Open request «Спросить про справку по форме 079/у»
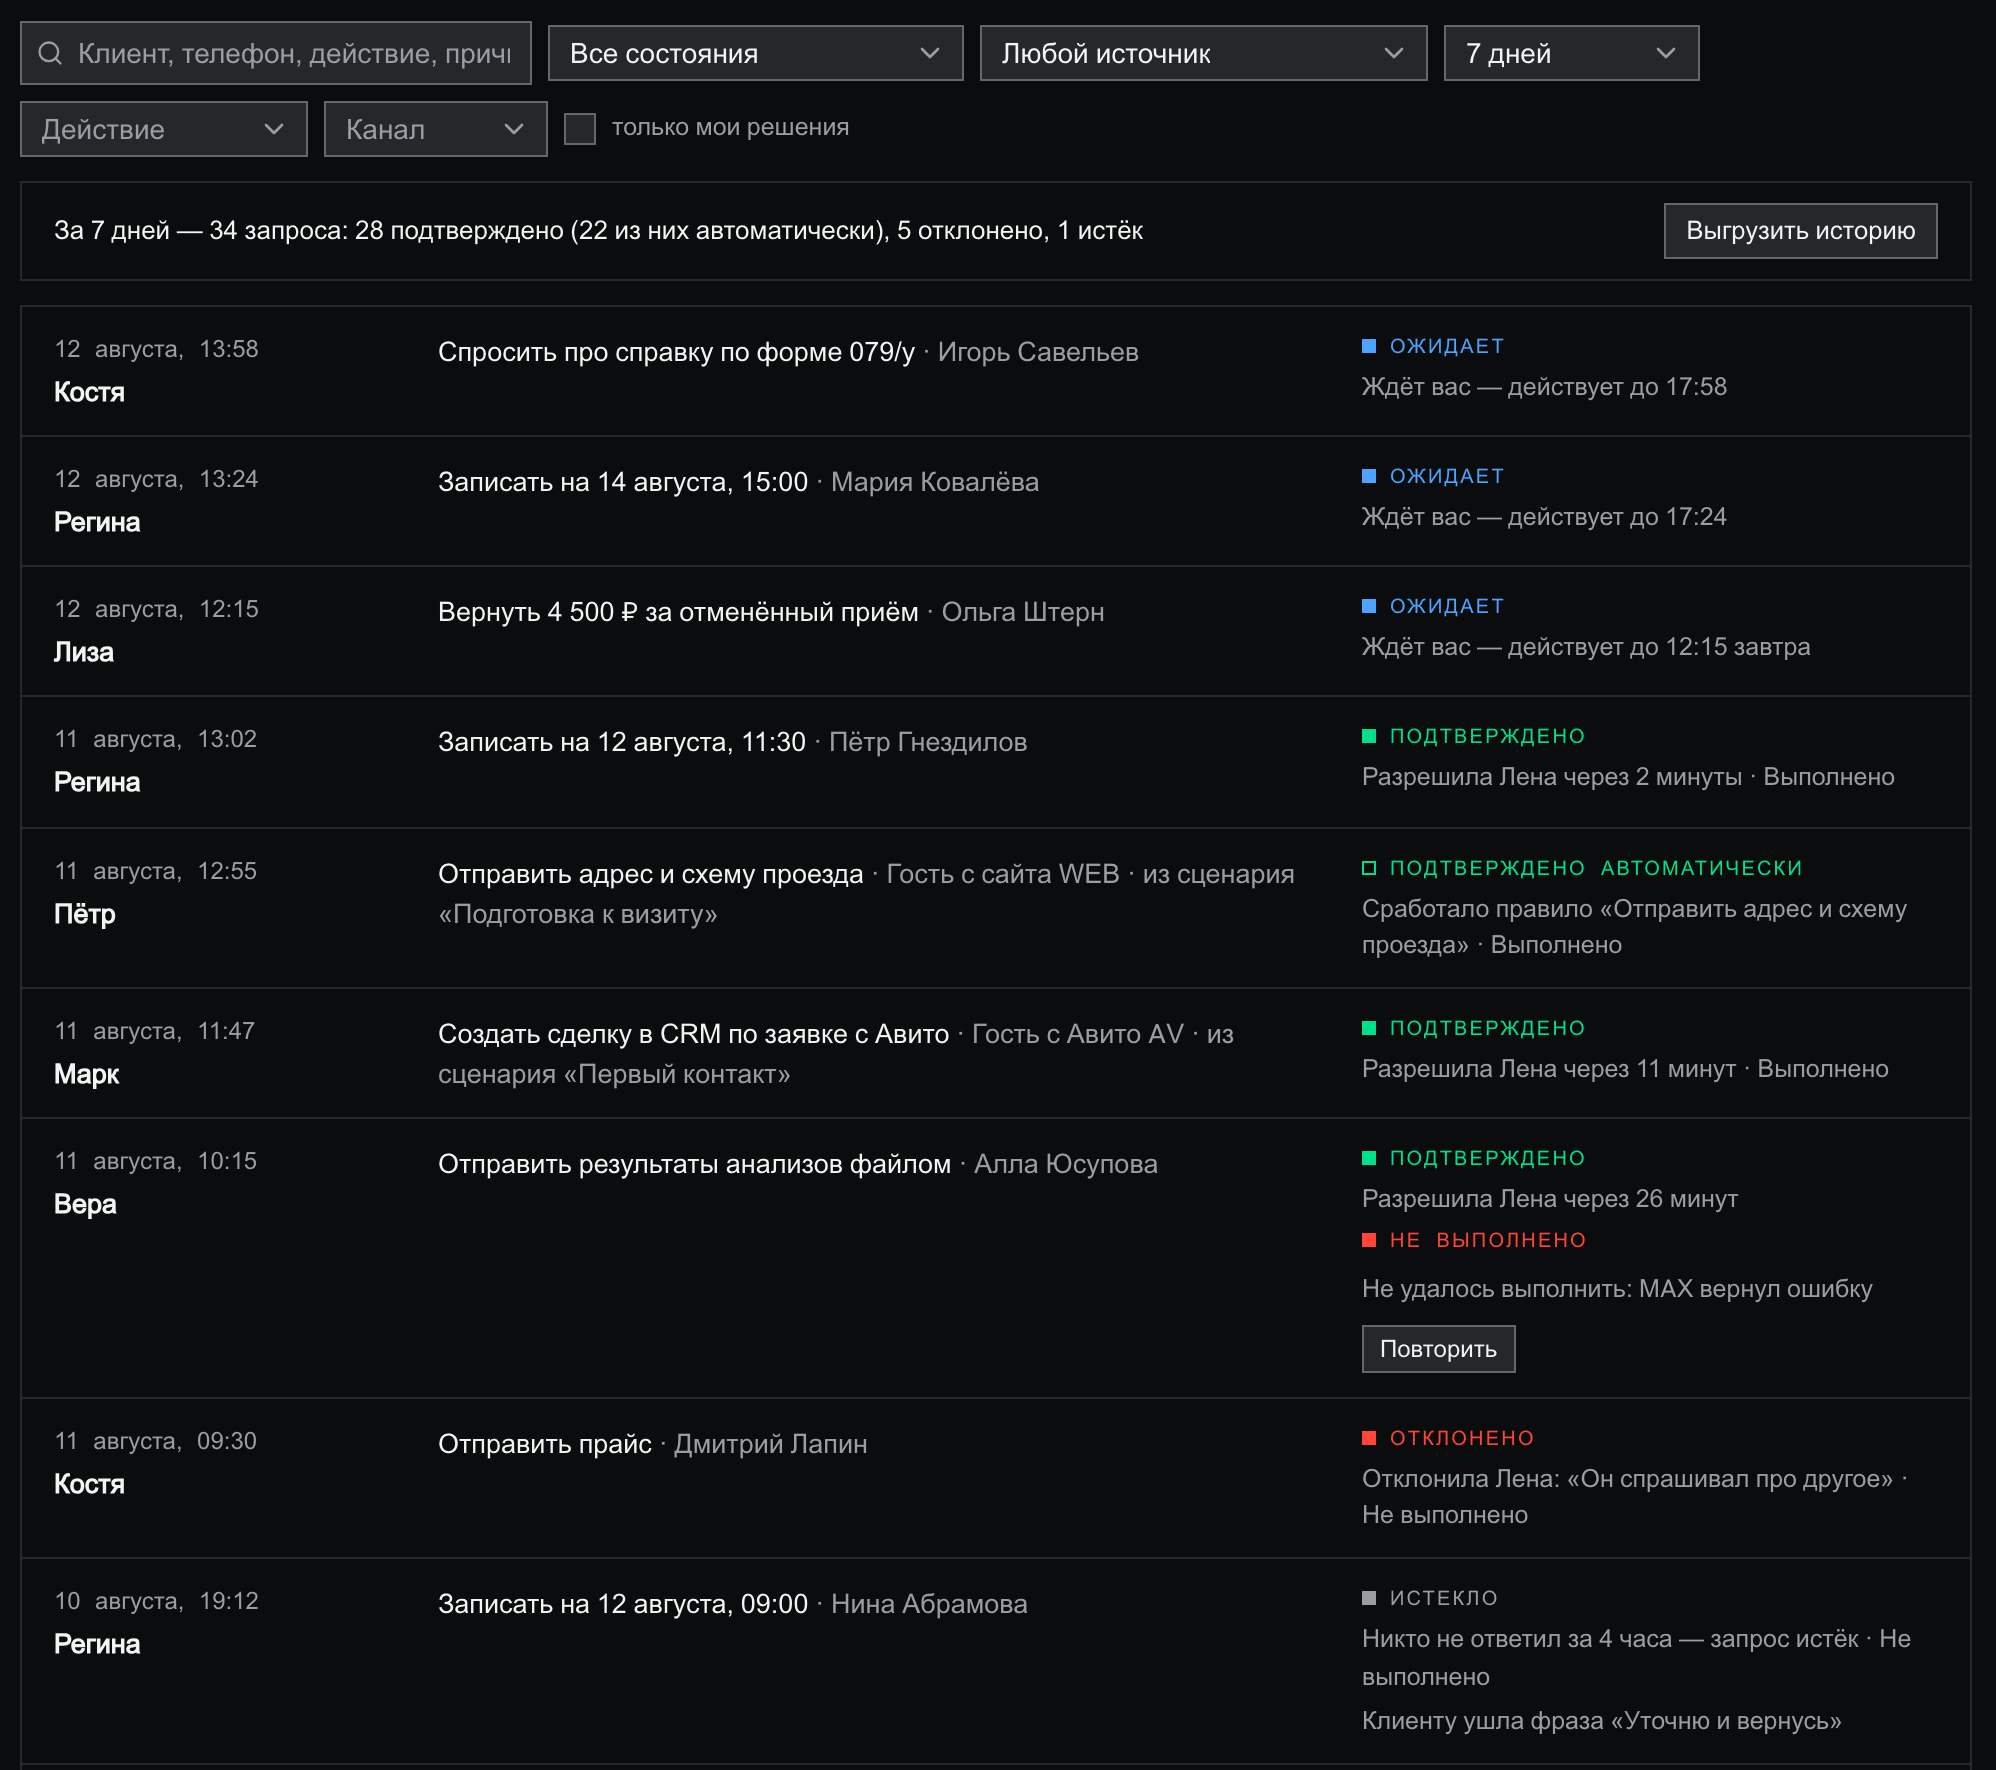This screenshot has width=1996, height=1770. coord(676,352)
